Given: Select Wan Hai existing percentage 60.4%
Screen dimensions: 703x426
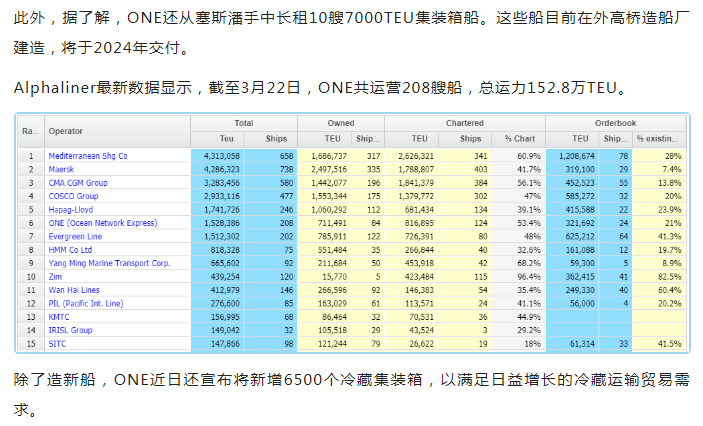Looking at the screenshot, I should coord(660,290).
